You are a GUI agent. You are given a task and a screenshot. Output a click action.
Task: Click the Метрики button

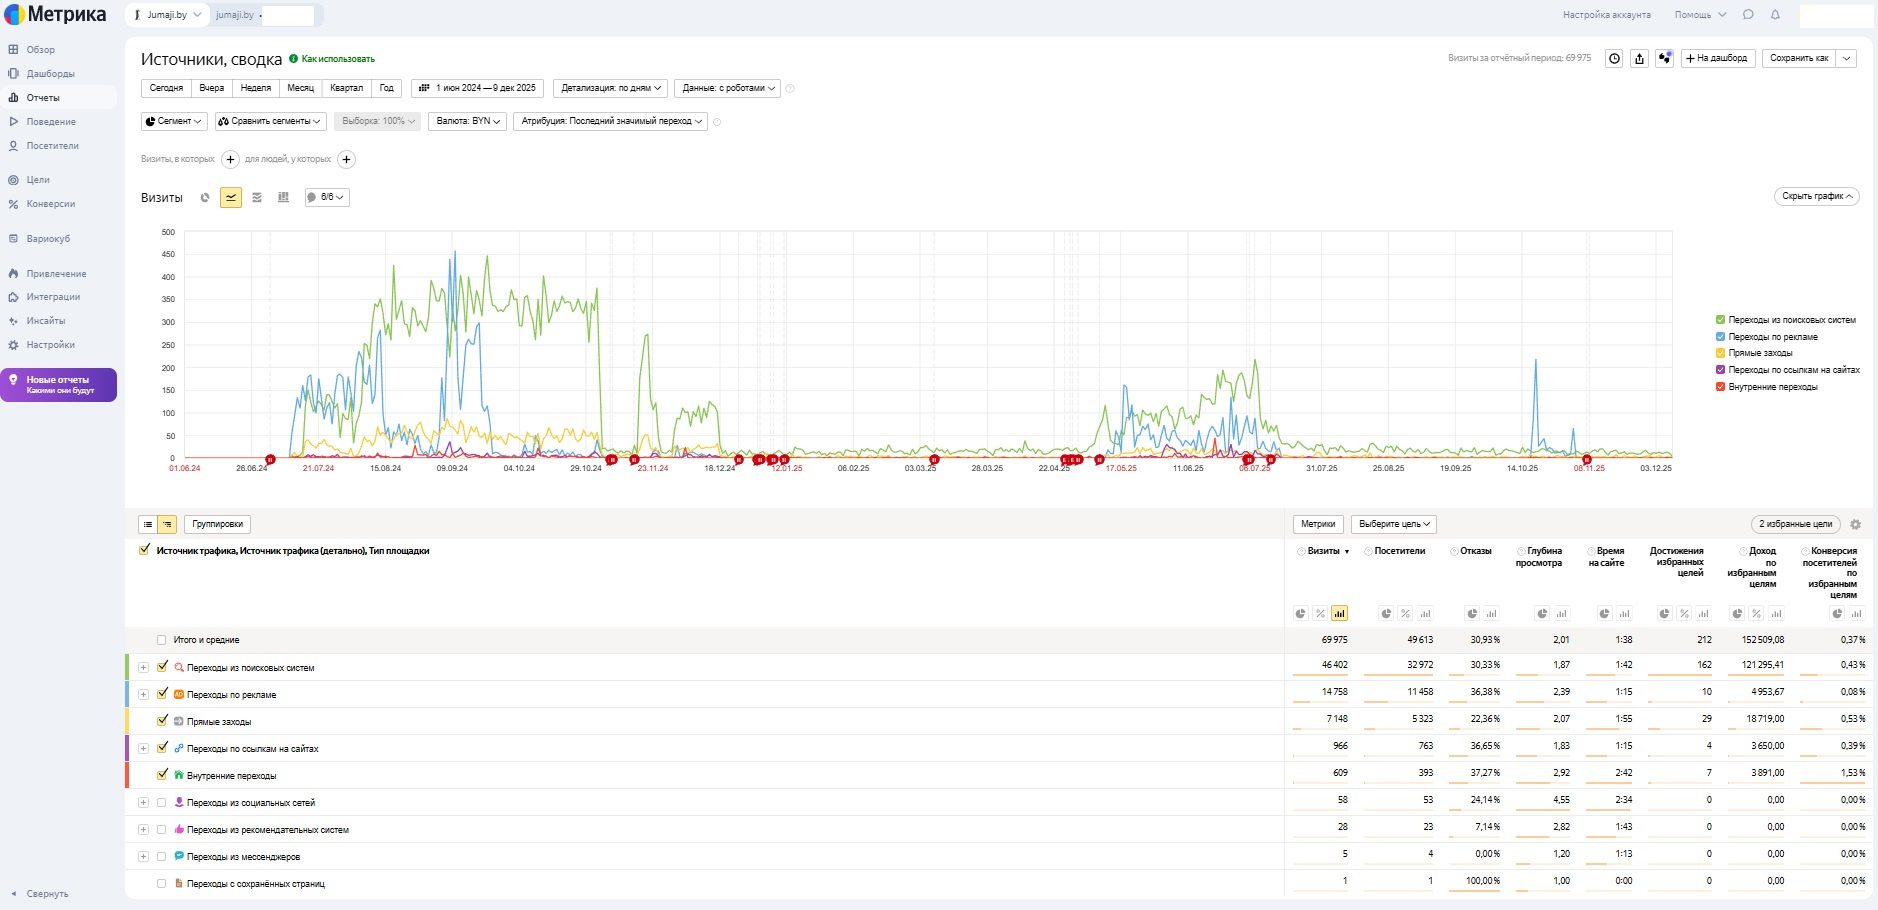1318,524
